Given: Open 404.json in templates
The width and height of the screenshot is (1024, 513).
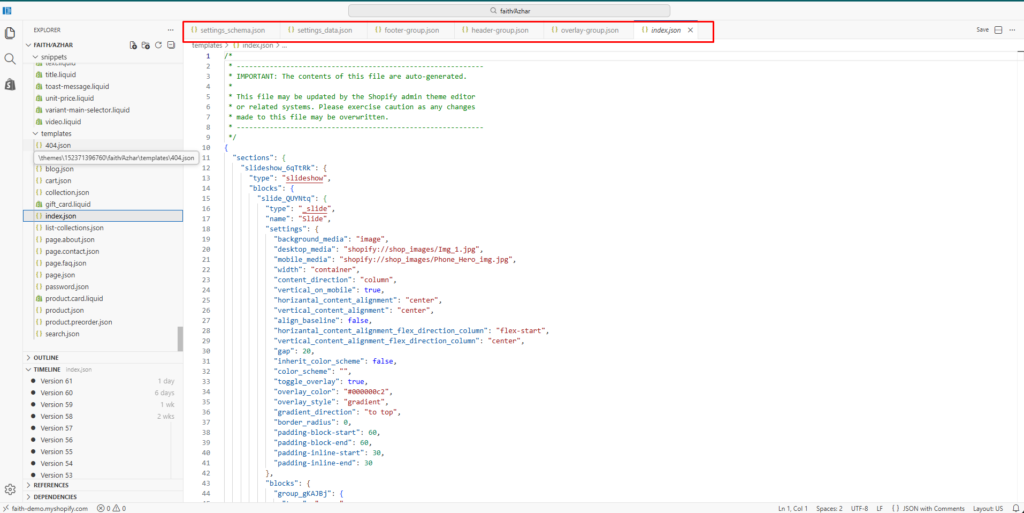Looking at the screenshot, I should 58,145.
